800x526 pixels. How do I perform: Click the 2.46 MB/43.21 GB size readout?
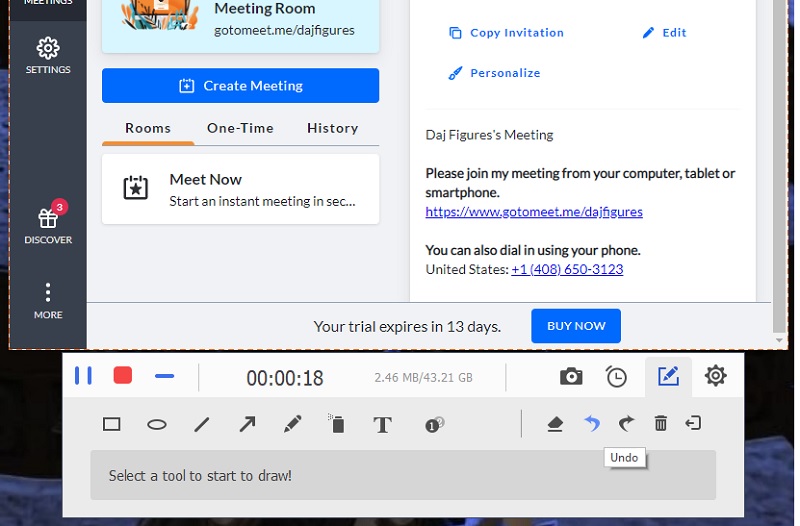pyautogui.click(x=423, y=378)
